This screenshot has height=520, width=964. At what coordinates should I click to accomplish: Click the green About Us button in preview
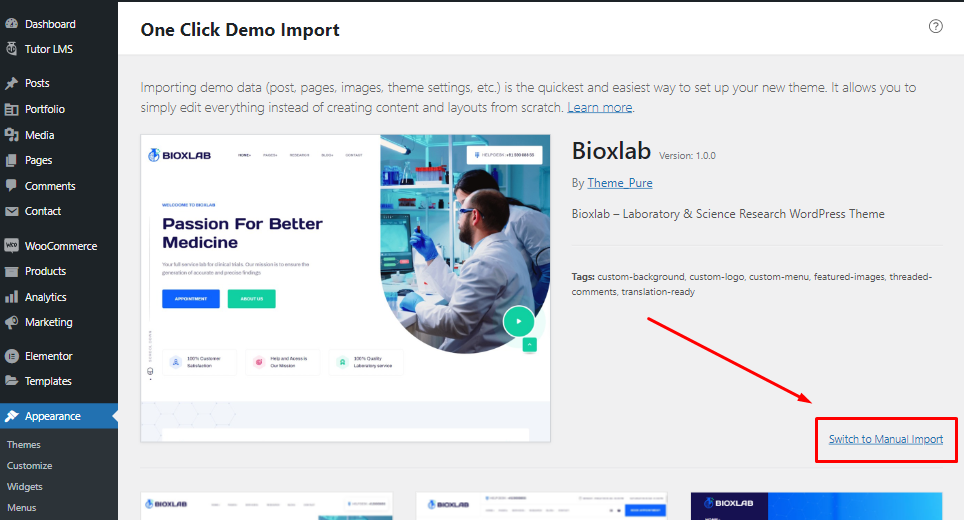pos(251,299)
